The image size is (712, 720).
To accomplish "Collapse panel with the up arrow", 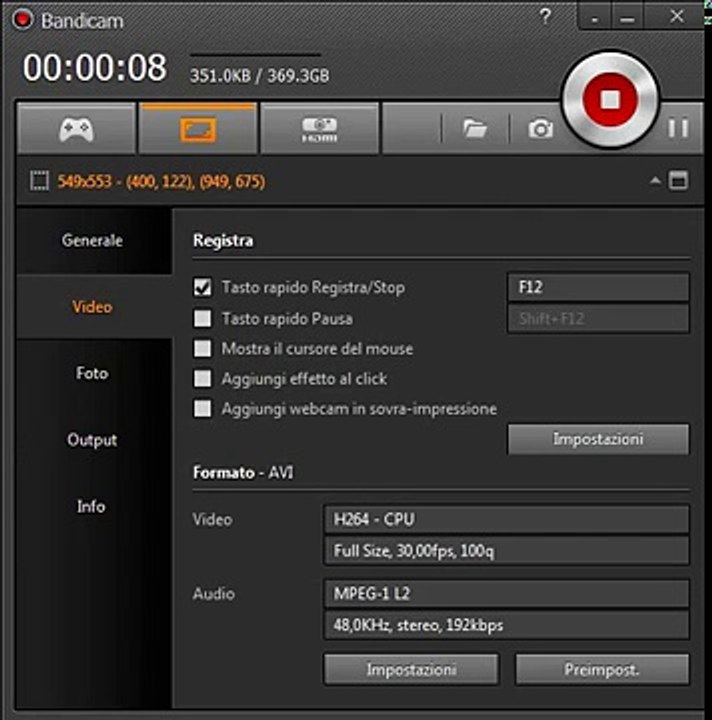I will pos(656,180).
